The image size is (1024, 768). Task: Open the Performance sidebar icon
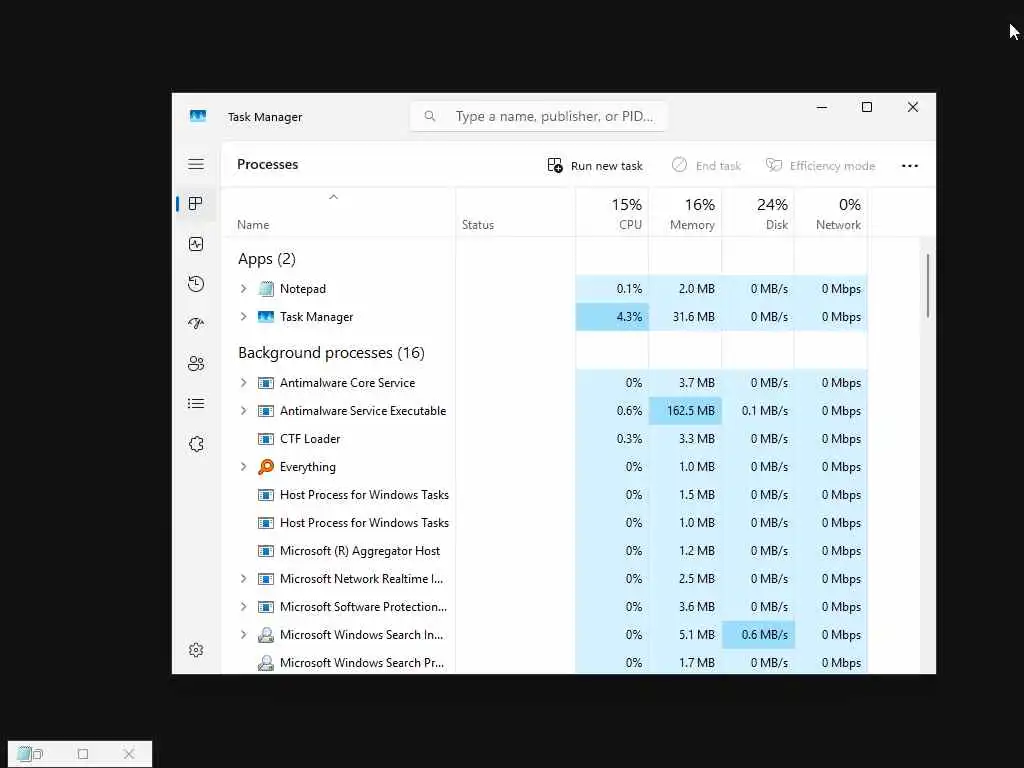(x=196, y=244)
